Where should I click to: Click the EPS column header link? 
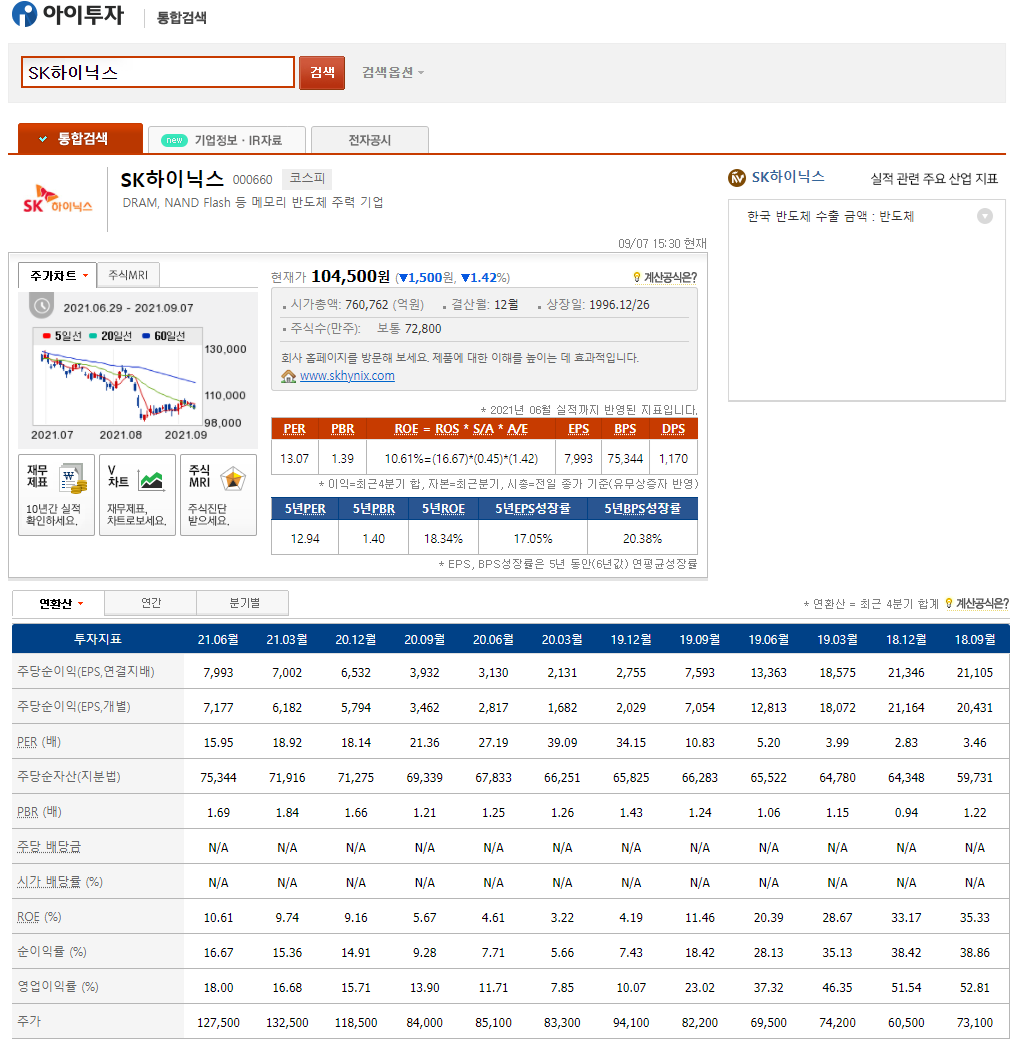pyautogui.click(x=578, y=429)
